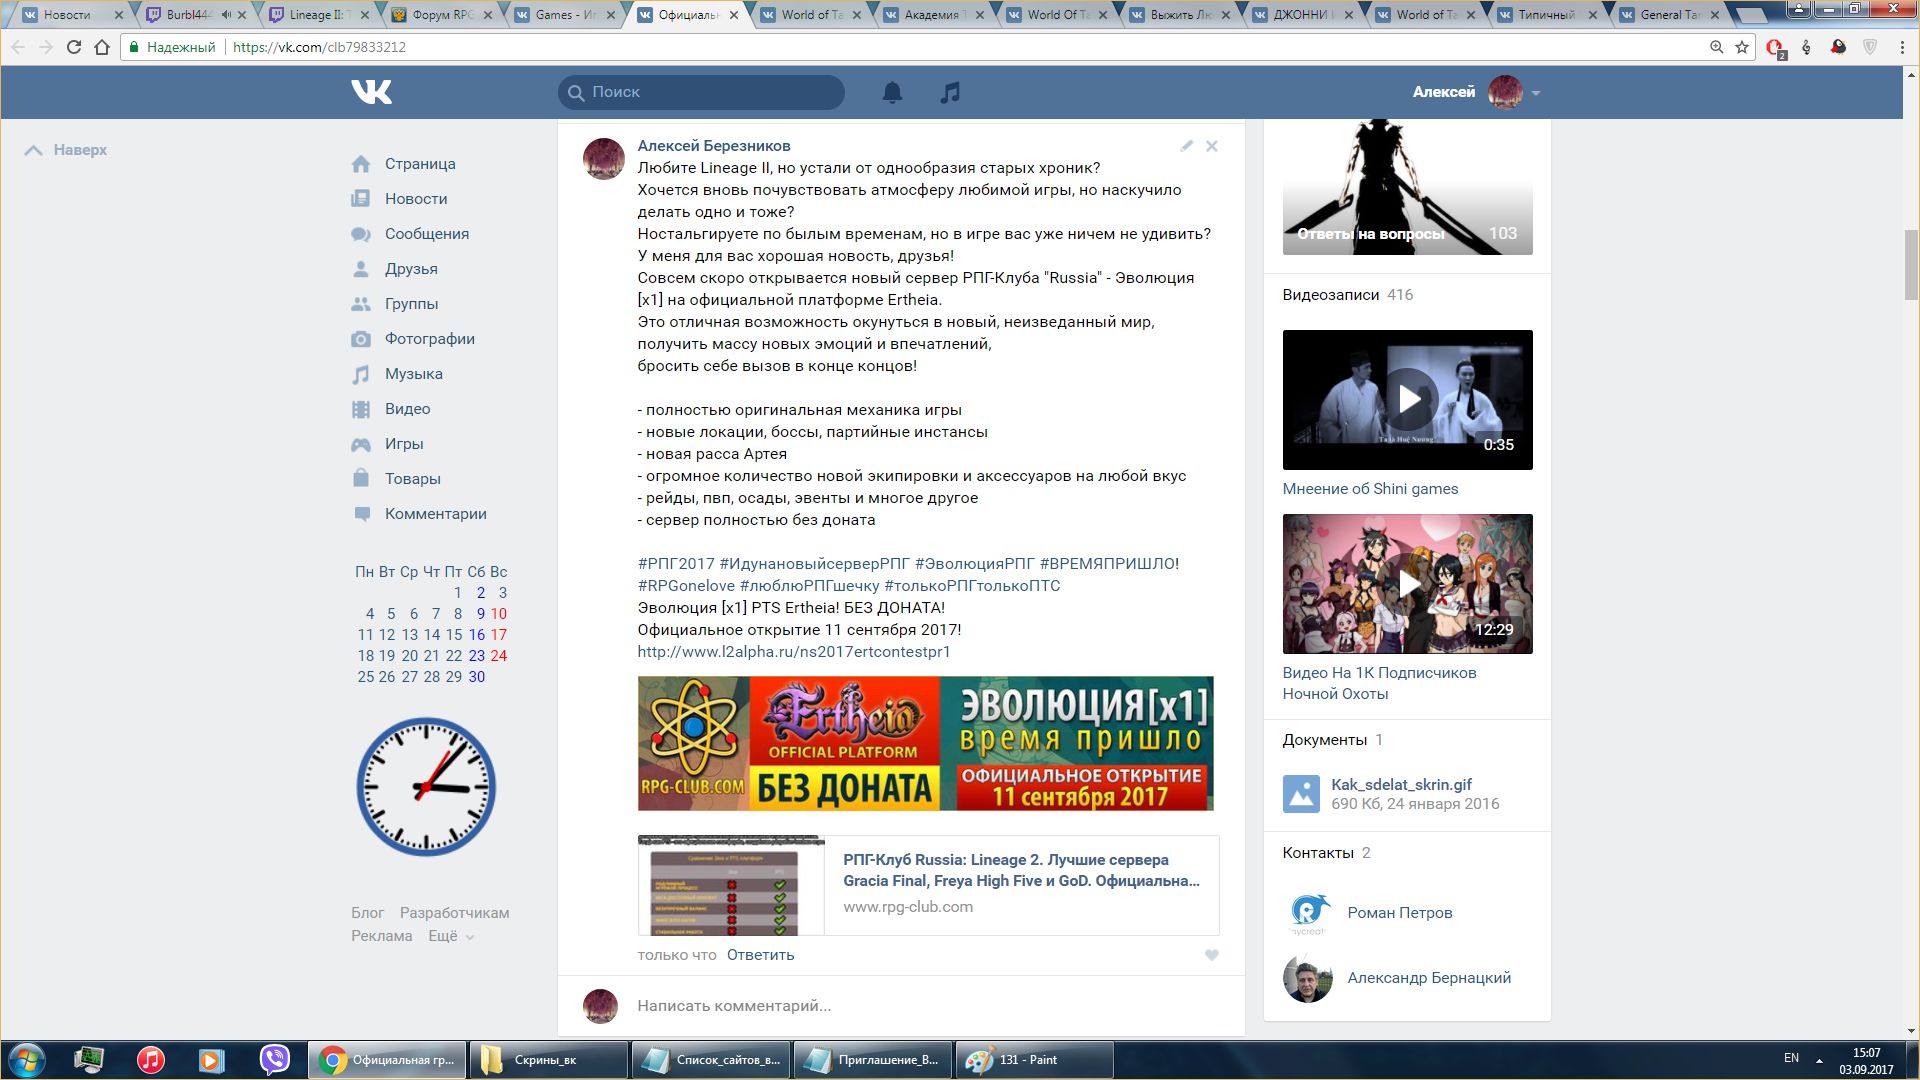Open Chrome three-dot menu
This screenshot has width=1920, height=1080.
(x=1902, y=47)
